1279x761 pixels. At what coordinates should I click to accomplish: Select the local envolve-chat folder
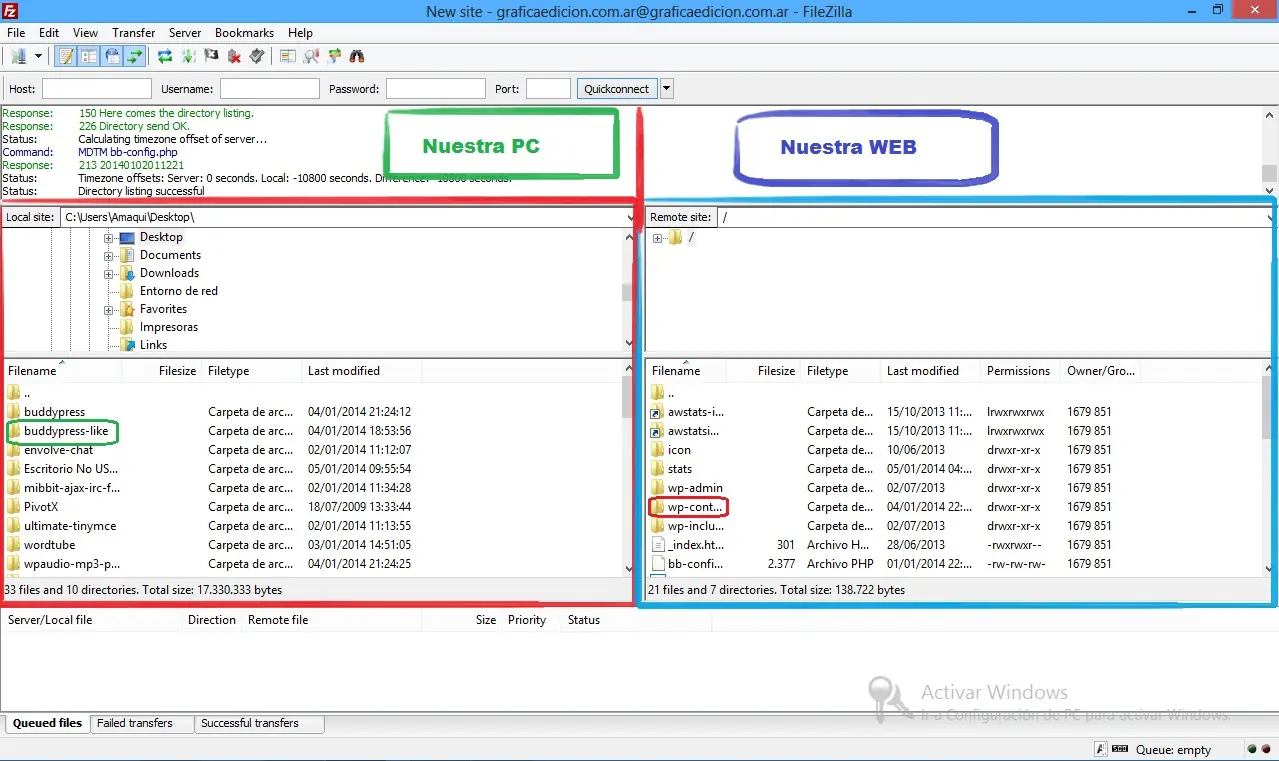tap(58, 450)
